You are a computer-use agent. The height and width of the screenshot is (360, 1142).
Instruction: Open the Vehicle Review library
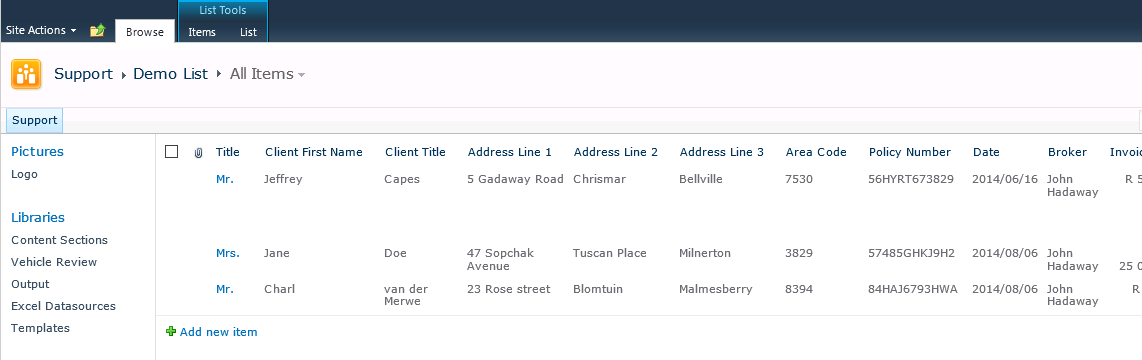click(x=54, y=262)
